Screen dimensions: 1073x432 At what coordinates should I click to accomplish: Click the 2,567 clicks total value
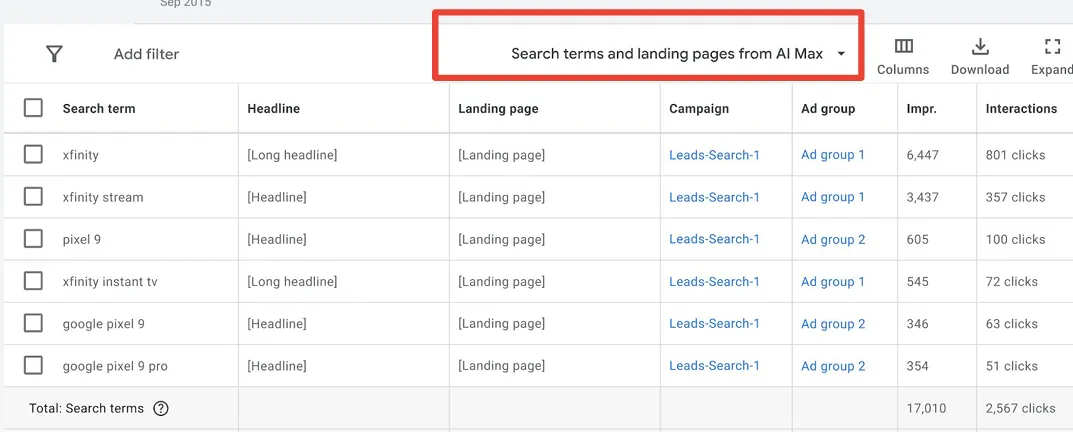click(1021, 408)
